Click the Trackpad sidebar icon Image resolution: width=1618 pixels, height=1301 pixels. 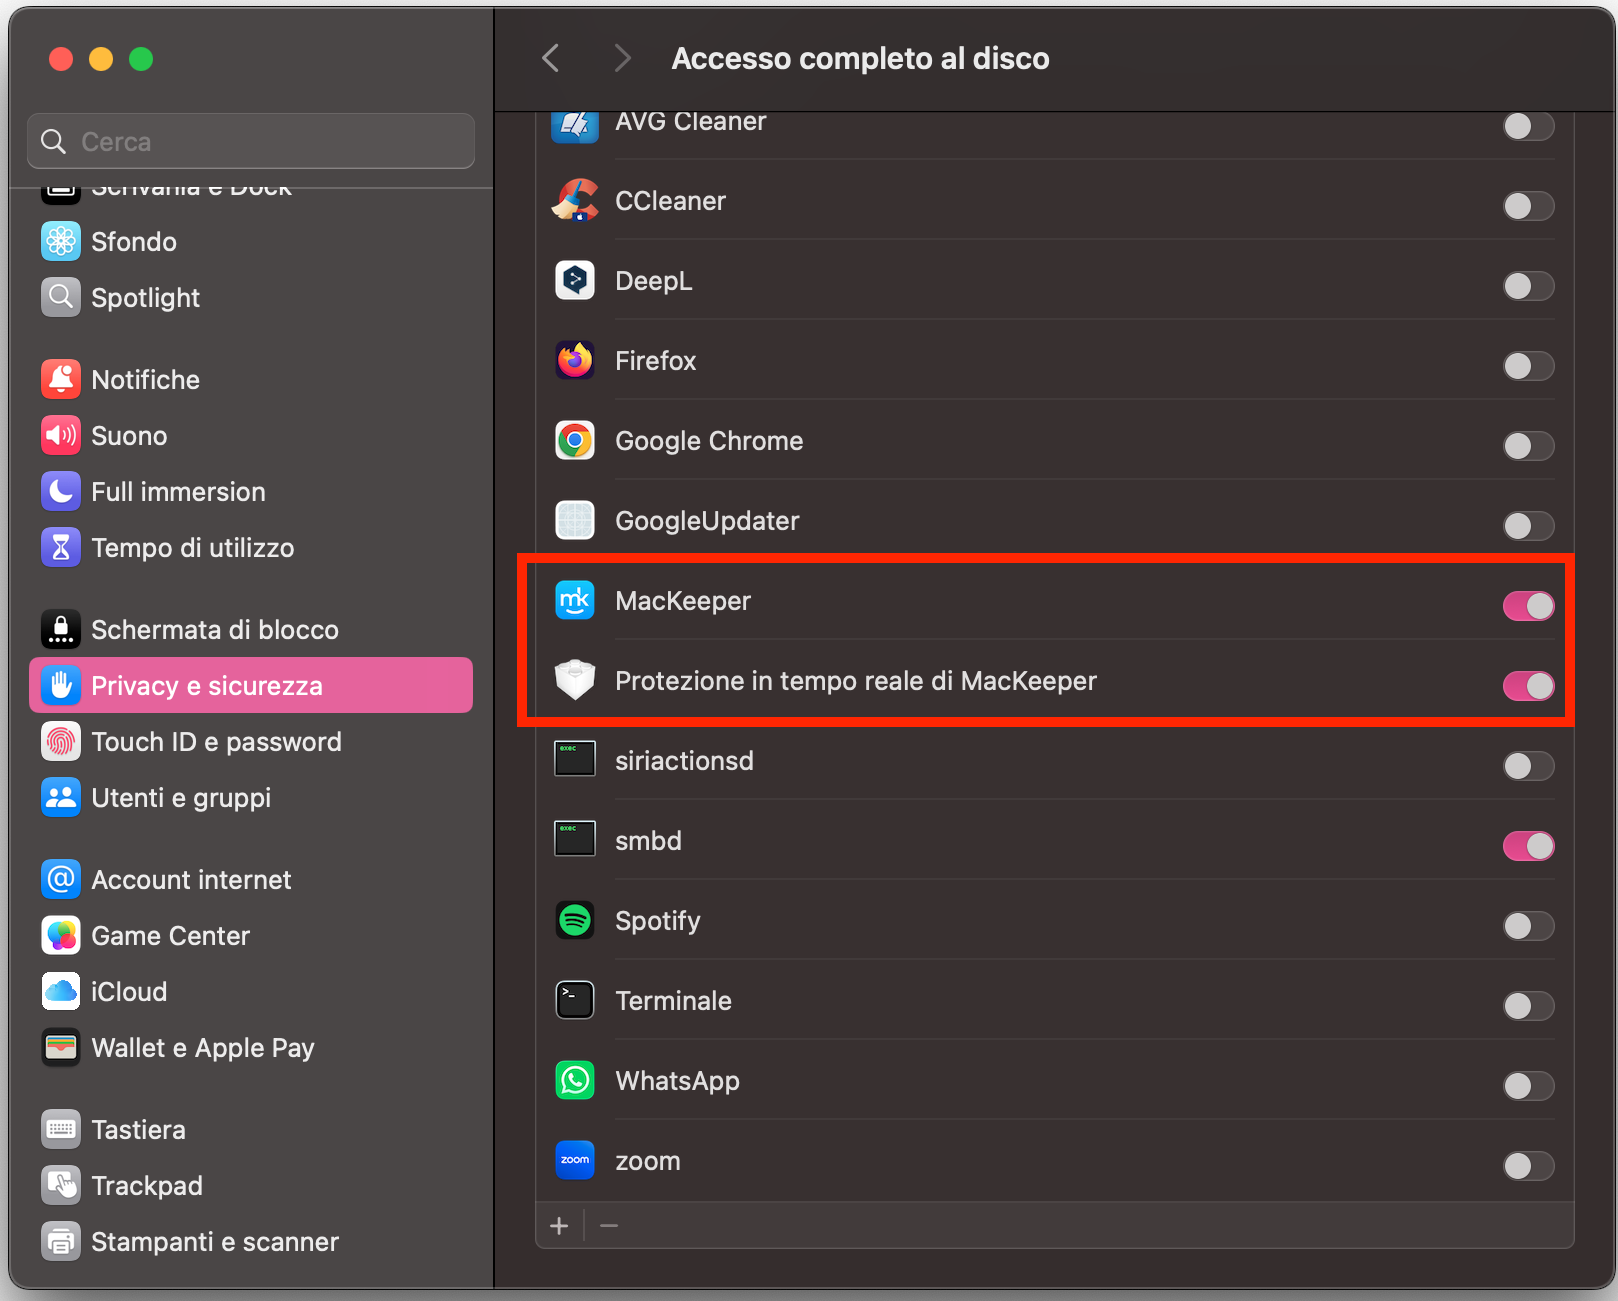[x=61, y=1185]
